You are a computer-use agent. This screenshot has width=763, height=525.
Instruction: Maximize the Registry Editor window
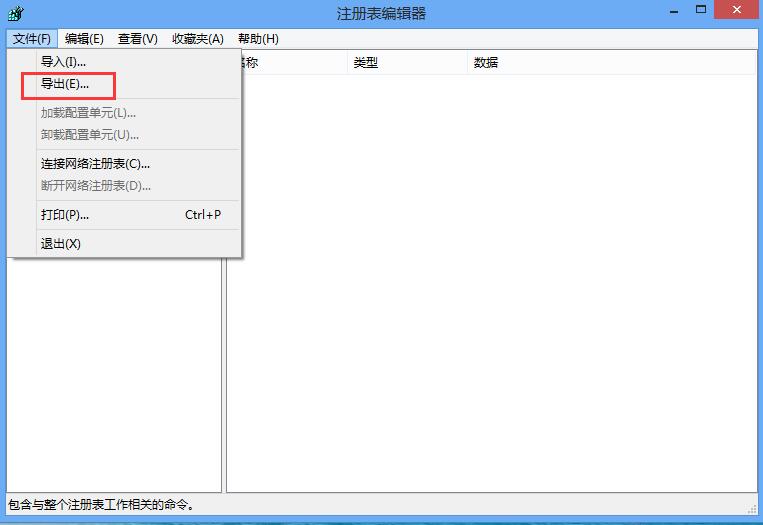tap(701, 10)
